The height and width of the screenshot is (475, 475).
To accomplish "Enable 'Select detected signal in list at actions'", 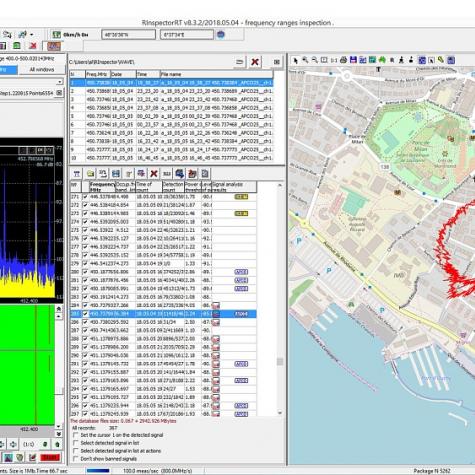I will pos(76,451).
